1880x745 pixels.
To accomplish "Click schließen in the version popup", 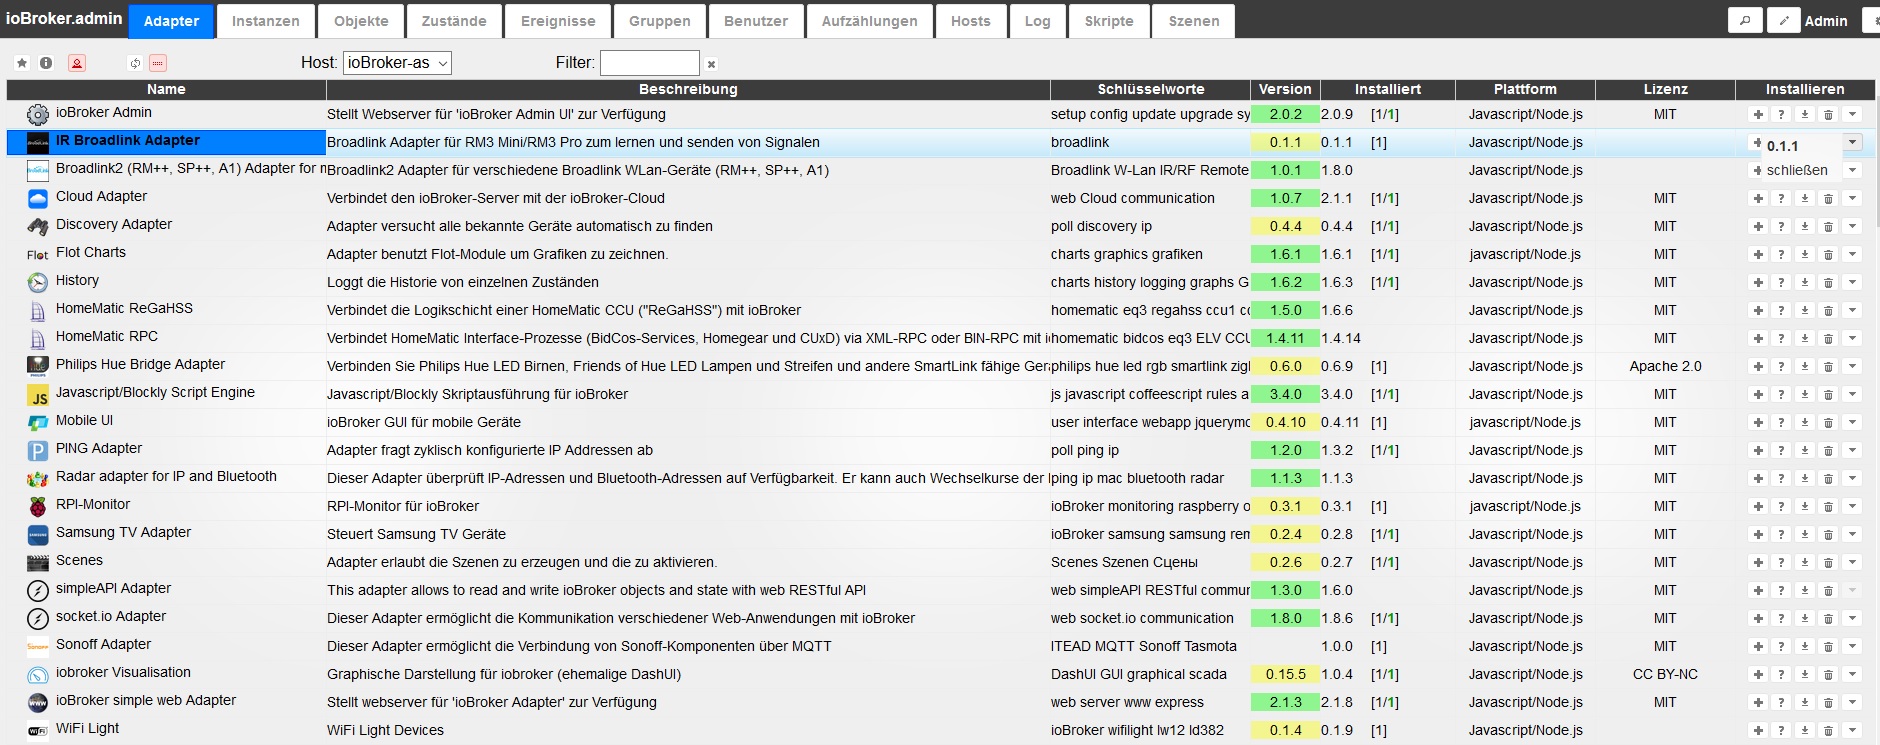I will point(1797,170).
